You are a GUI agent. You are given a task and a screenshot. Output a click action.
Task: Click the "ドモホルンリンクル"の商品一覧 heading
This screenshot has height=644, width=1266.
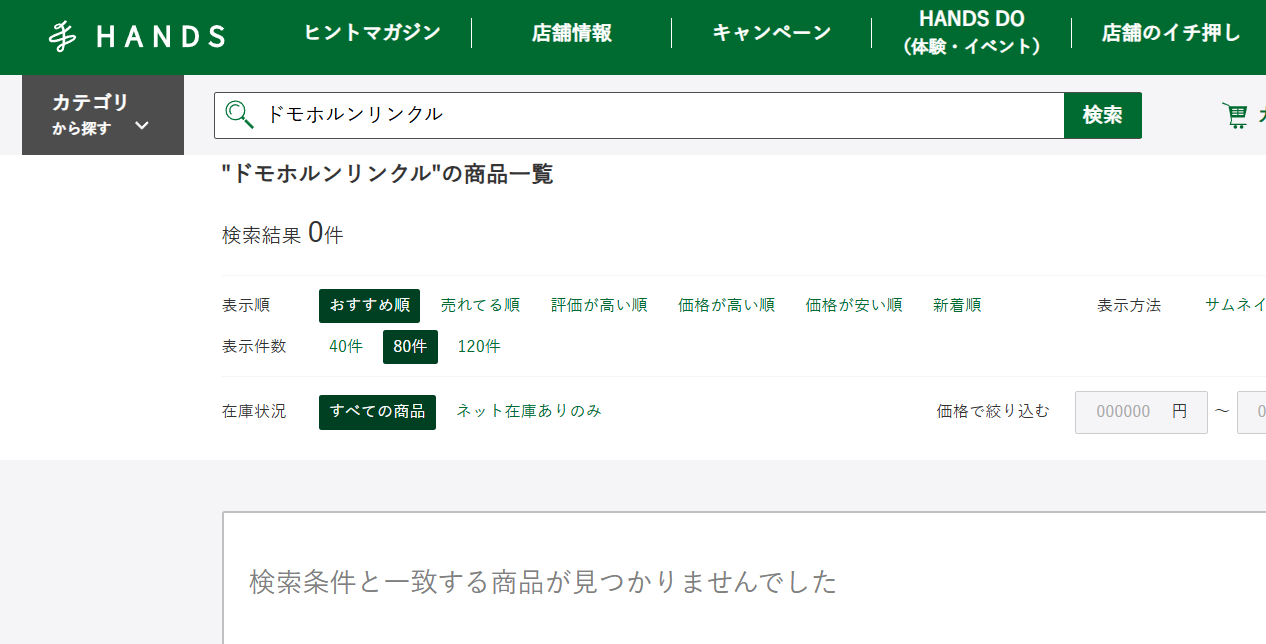387,174
